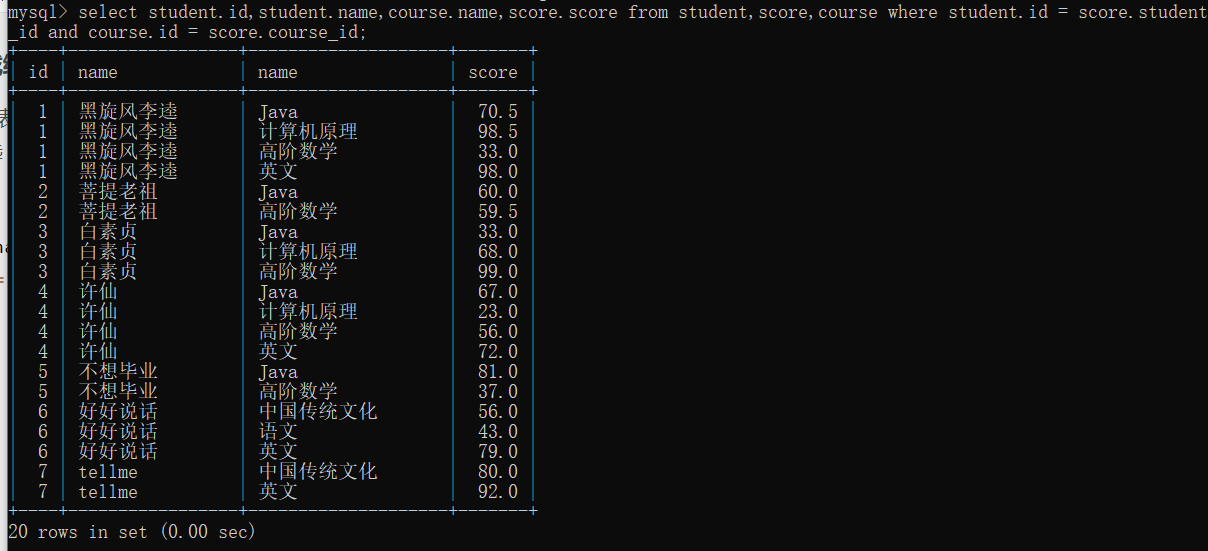Click 英文 in the row scoring 72.0
Viewport: 1208px width, 551px height.
(278, 352)
